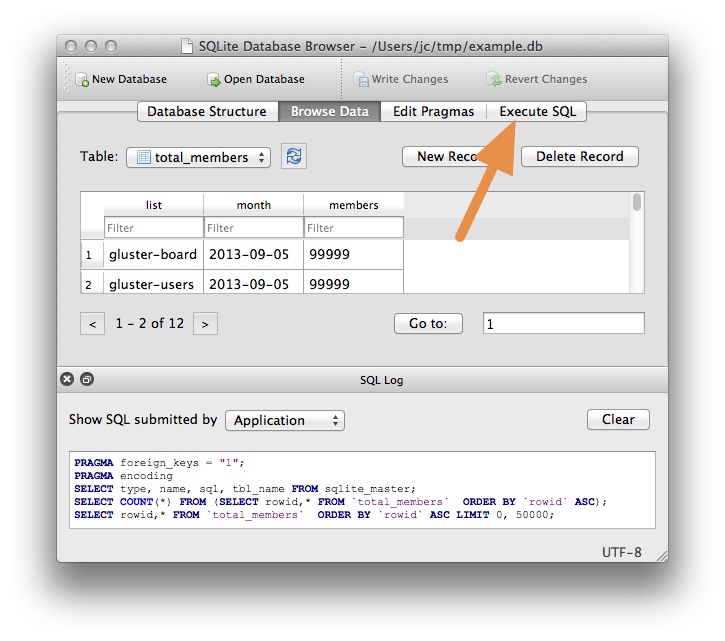Screen dimensions: 725x641
Task: Switch to the Database Structure tab
Action: [207, 111]
